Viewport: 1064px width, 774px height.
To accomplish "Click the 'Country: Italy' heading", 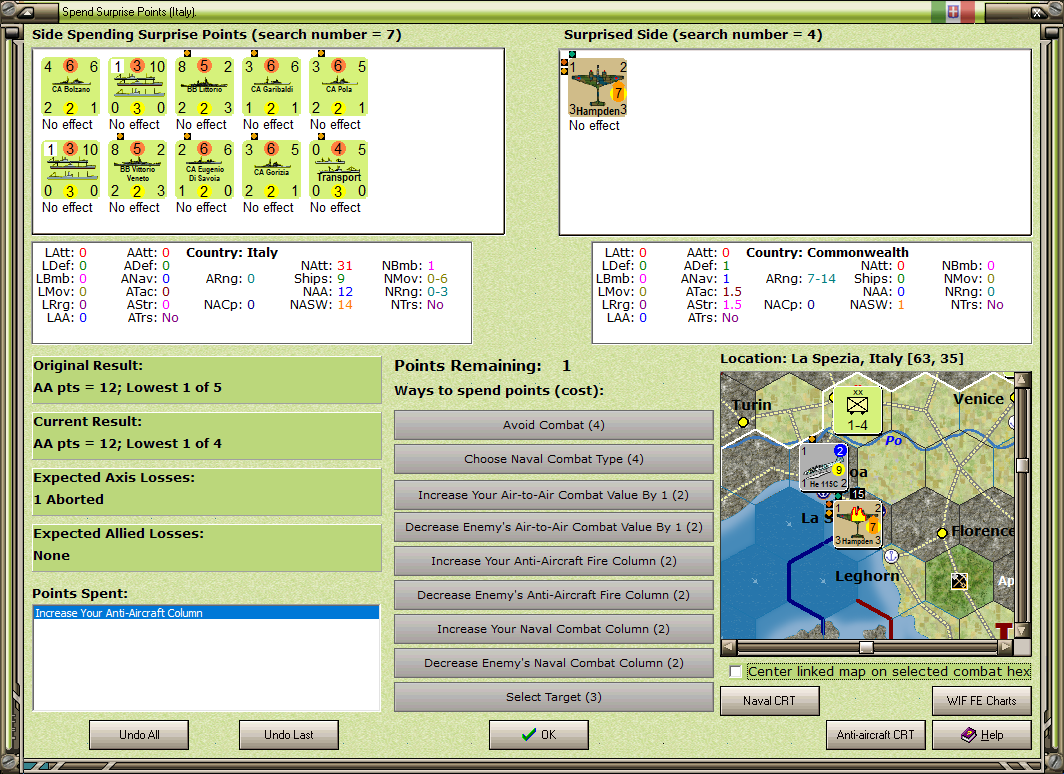I will (x=232, y=252).
